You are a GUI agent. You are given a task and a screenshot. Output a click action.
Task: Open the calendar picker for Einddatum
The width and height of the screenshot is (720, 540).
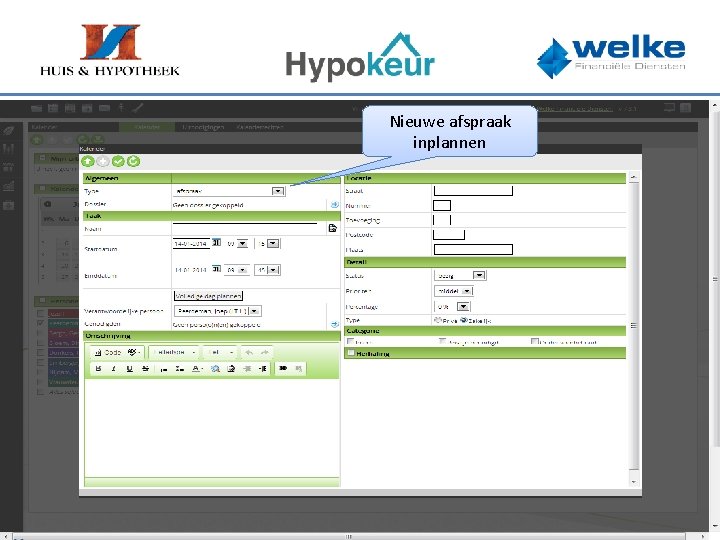click(216, 269)
